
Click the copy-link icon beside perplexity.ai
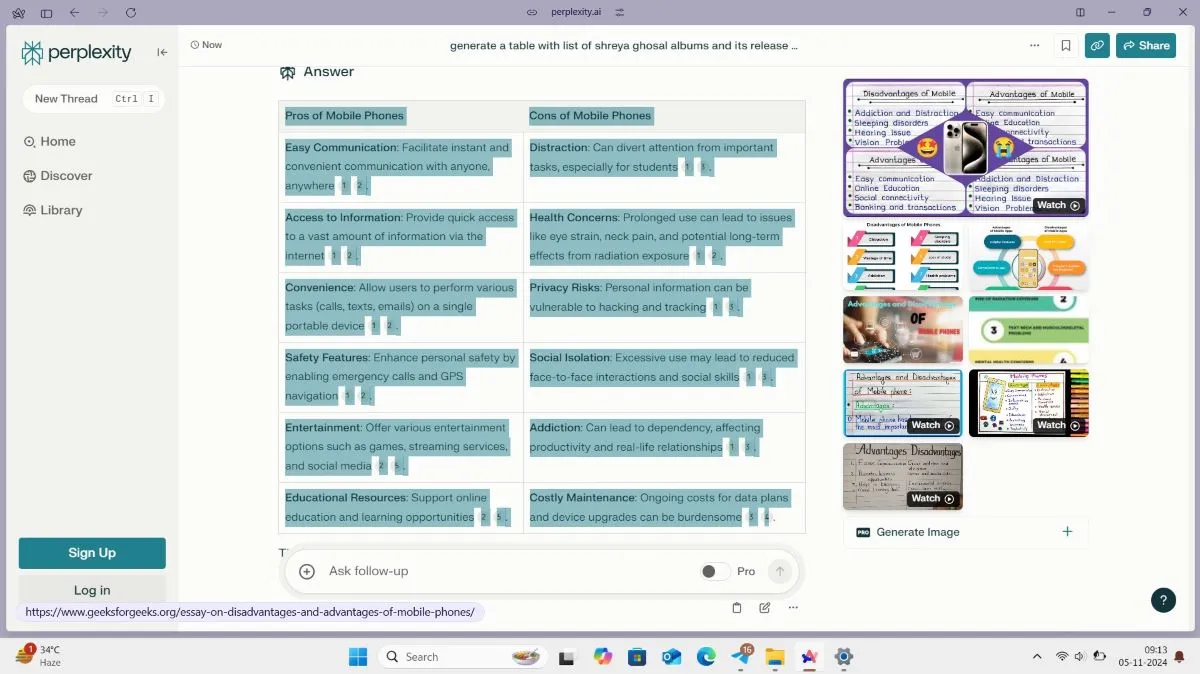[532, 12]
